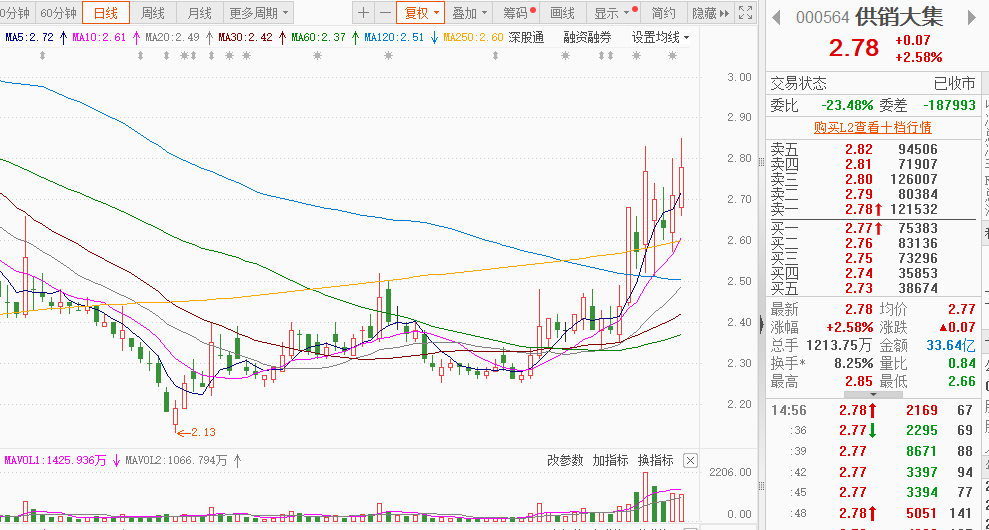This screenshot has height=530, width=989.
Task: Click the MA60:2.37 moving average label
Action: (319, 38)
